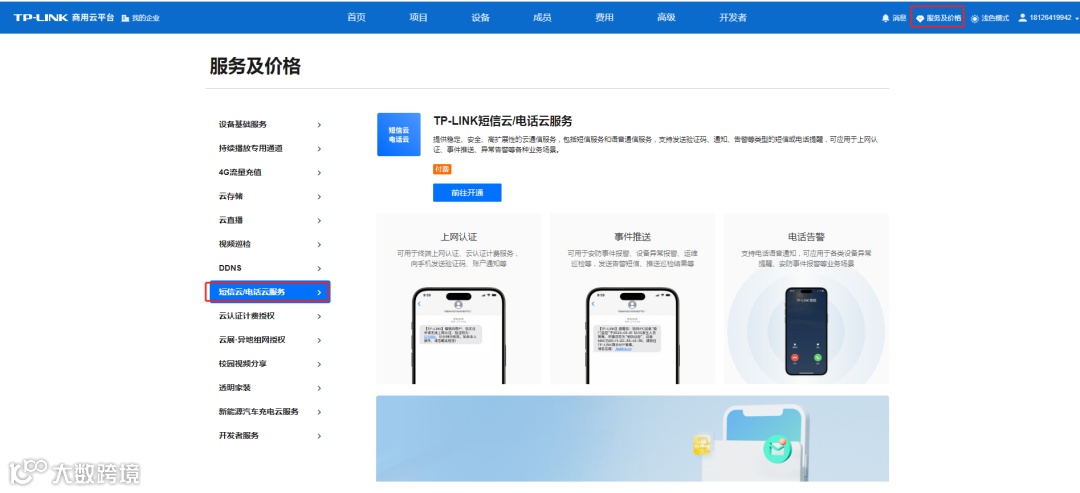Click the blue 短信云 电话云 service tile

399,134
